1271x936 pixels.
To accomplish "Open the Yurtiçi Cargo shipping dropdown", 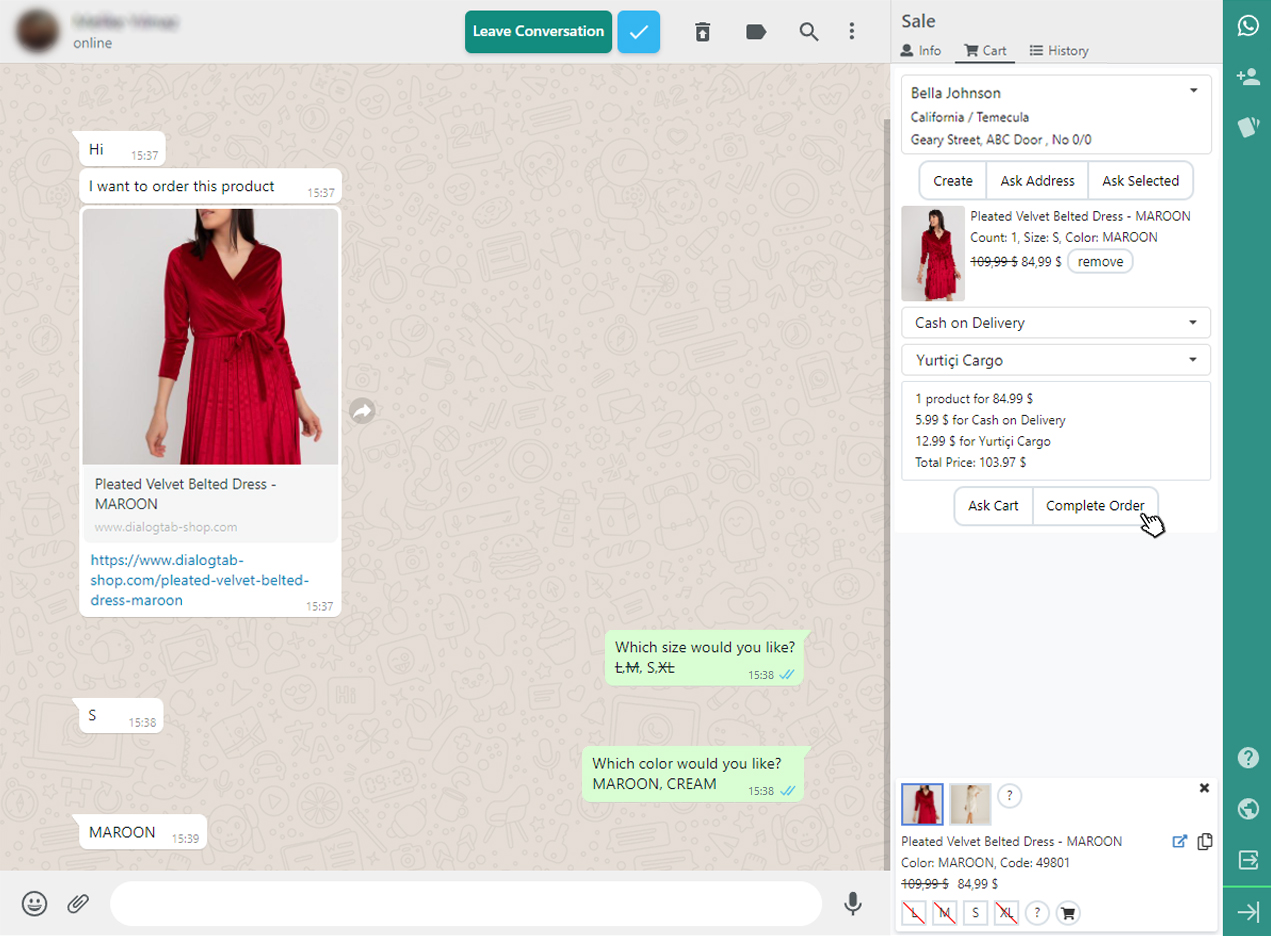I will (x=1056, y=359).
